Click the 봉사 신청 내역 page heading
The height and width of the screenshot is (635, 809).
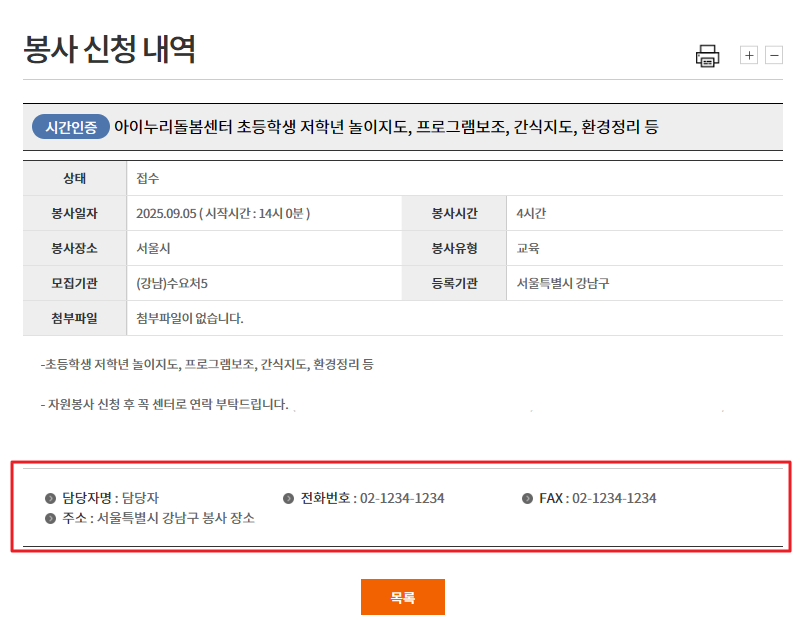coord(109,50)
